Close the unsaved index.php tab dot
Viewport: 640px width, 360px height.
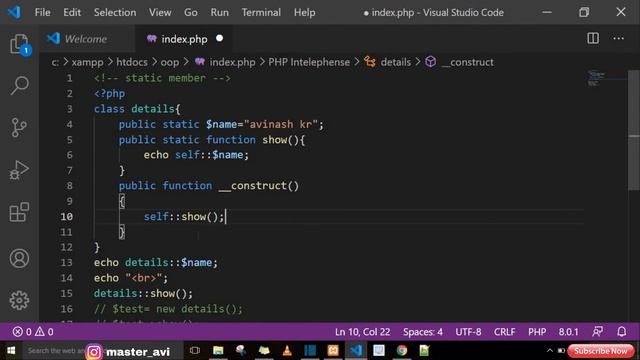pyautogui.click(x=220, y=38)
